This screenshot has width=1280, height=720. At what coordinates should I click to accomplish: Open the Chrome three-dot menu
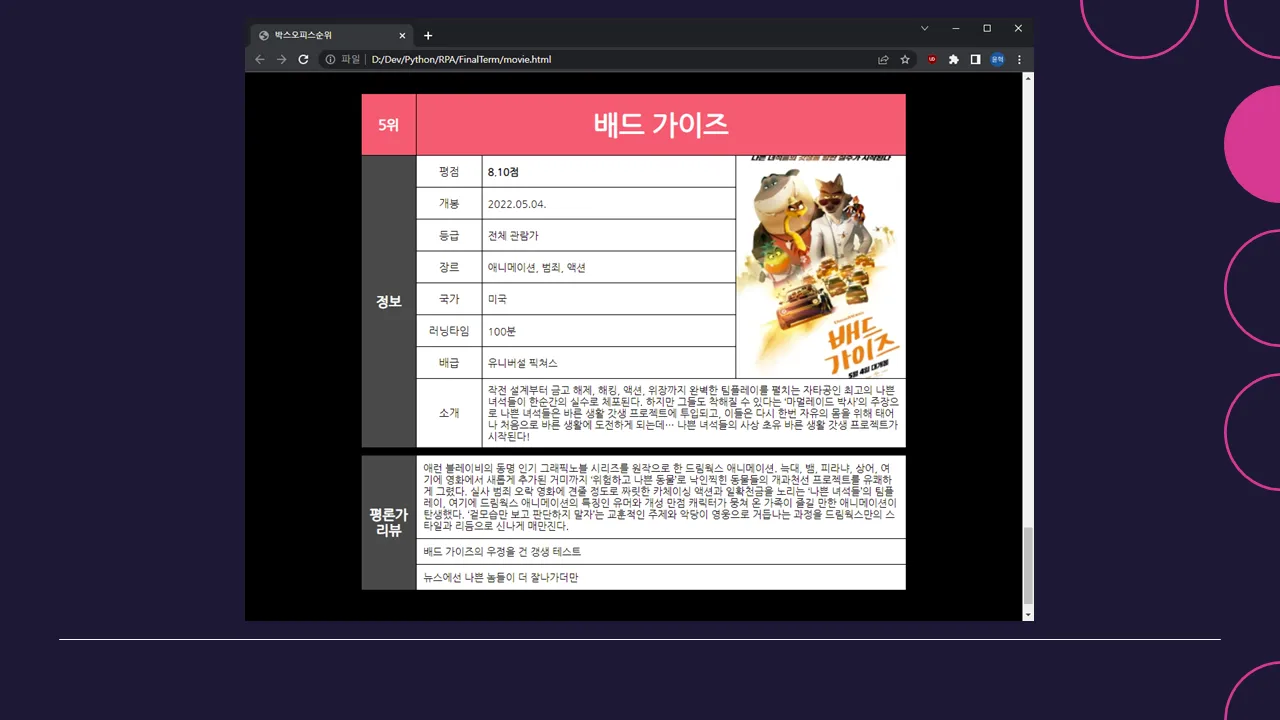[x=1018, y=59]
